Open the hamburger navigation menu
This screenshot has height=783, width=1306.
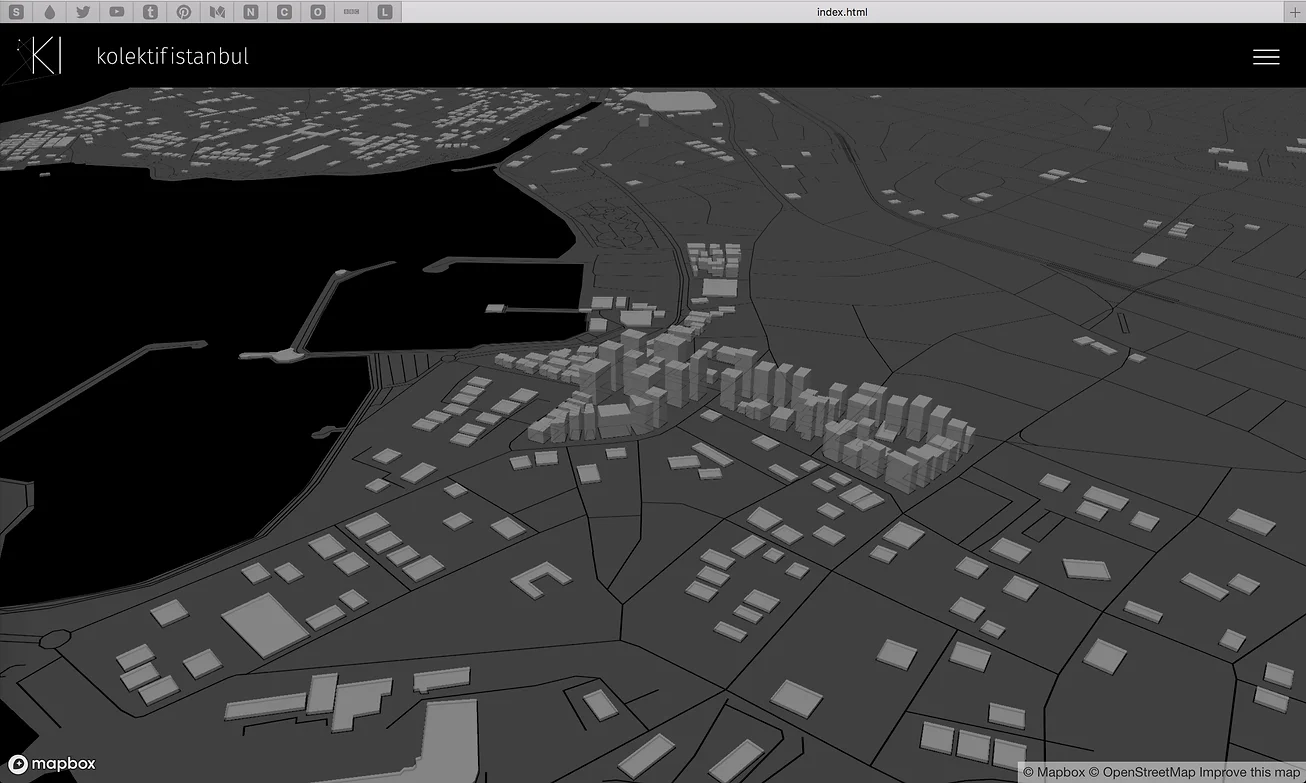(x=1266, y=57)
